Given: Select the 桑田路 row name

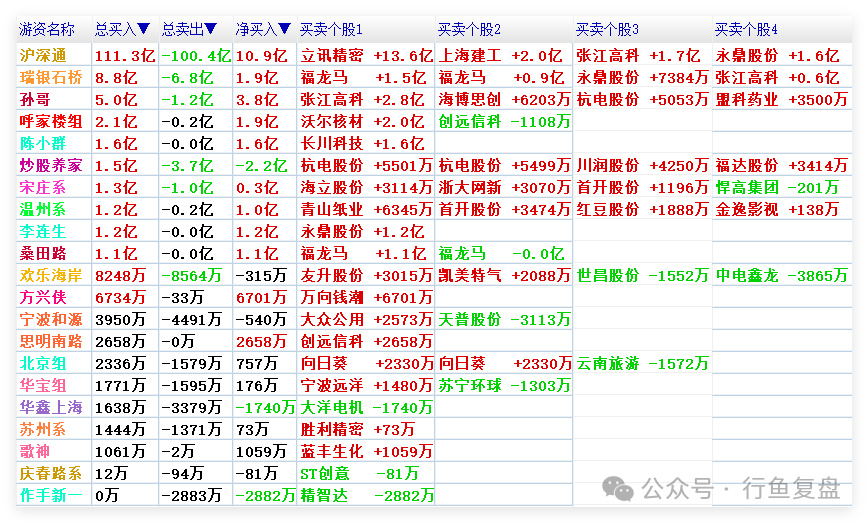Looking at the screenshot, I should 43,253.
